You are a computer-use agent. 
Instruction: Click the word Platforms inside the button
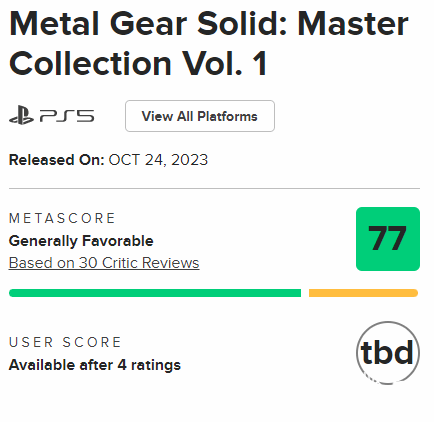point(227,116)
